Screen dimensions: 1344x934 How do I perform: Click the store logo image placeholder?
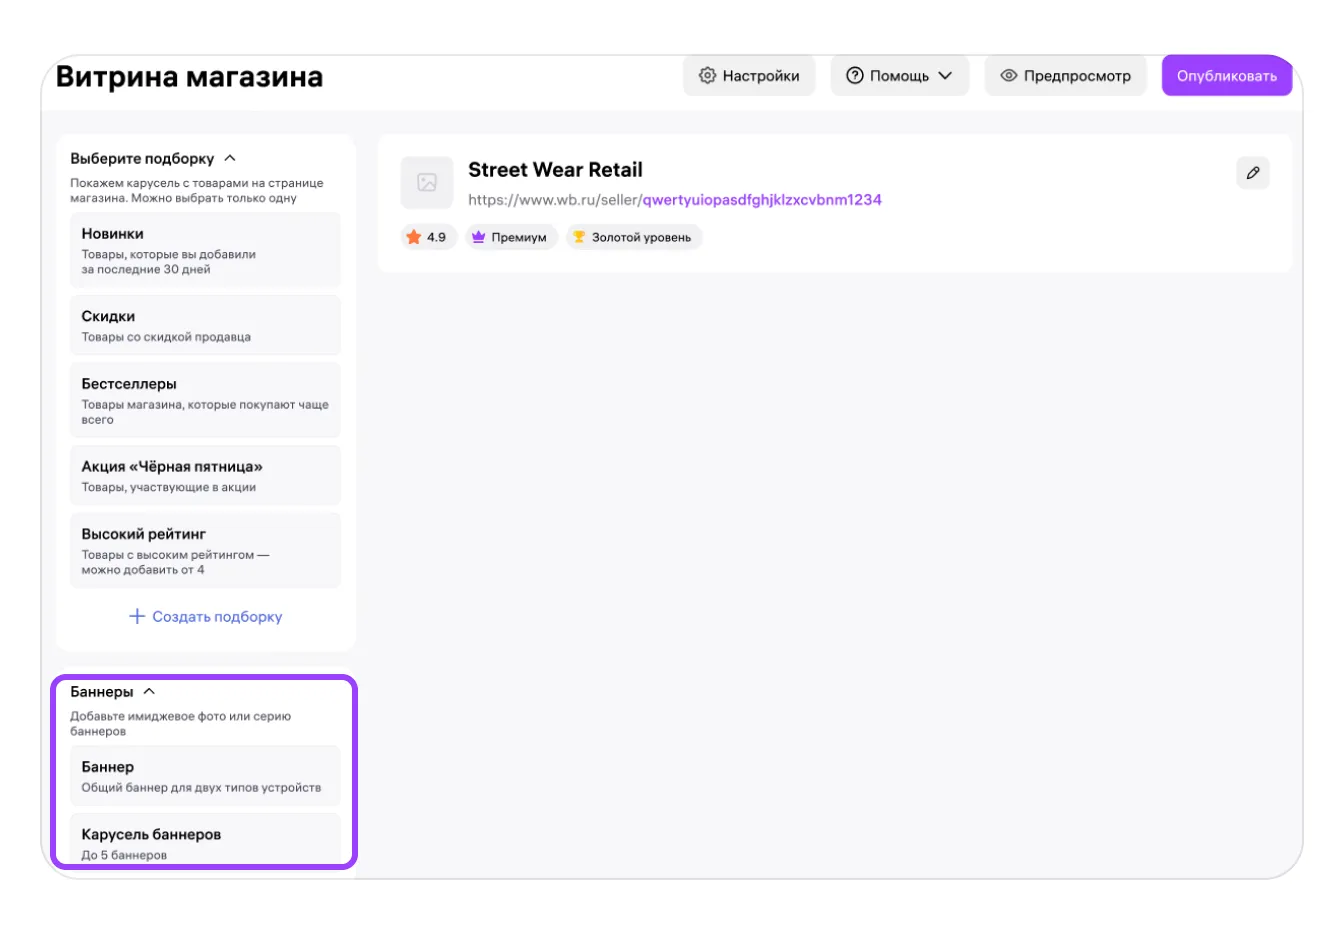coord(427,183)
